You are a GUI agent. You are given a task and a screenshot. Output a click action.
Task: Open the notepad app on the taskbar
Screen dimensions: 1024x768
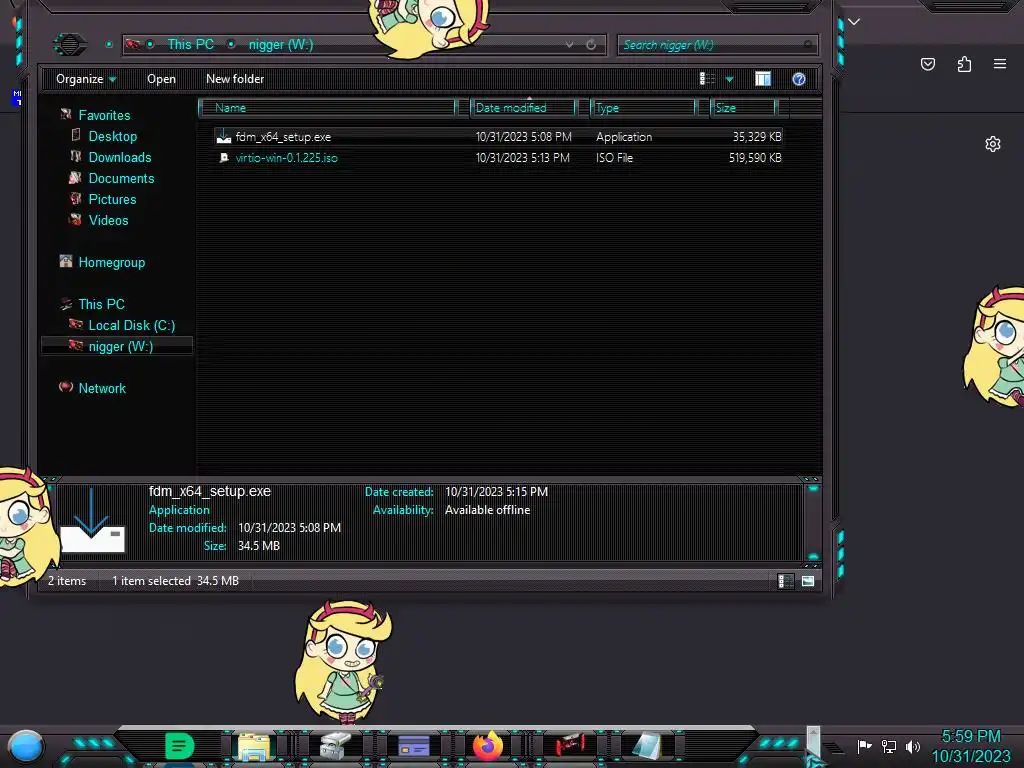[x=646, y=746]
